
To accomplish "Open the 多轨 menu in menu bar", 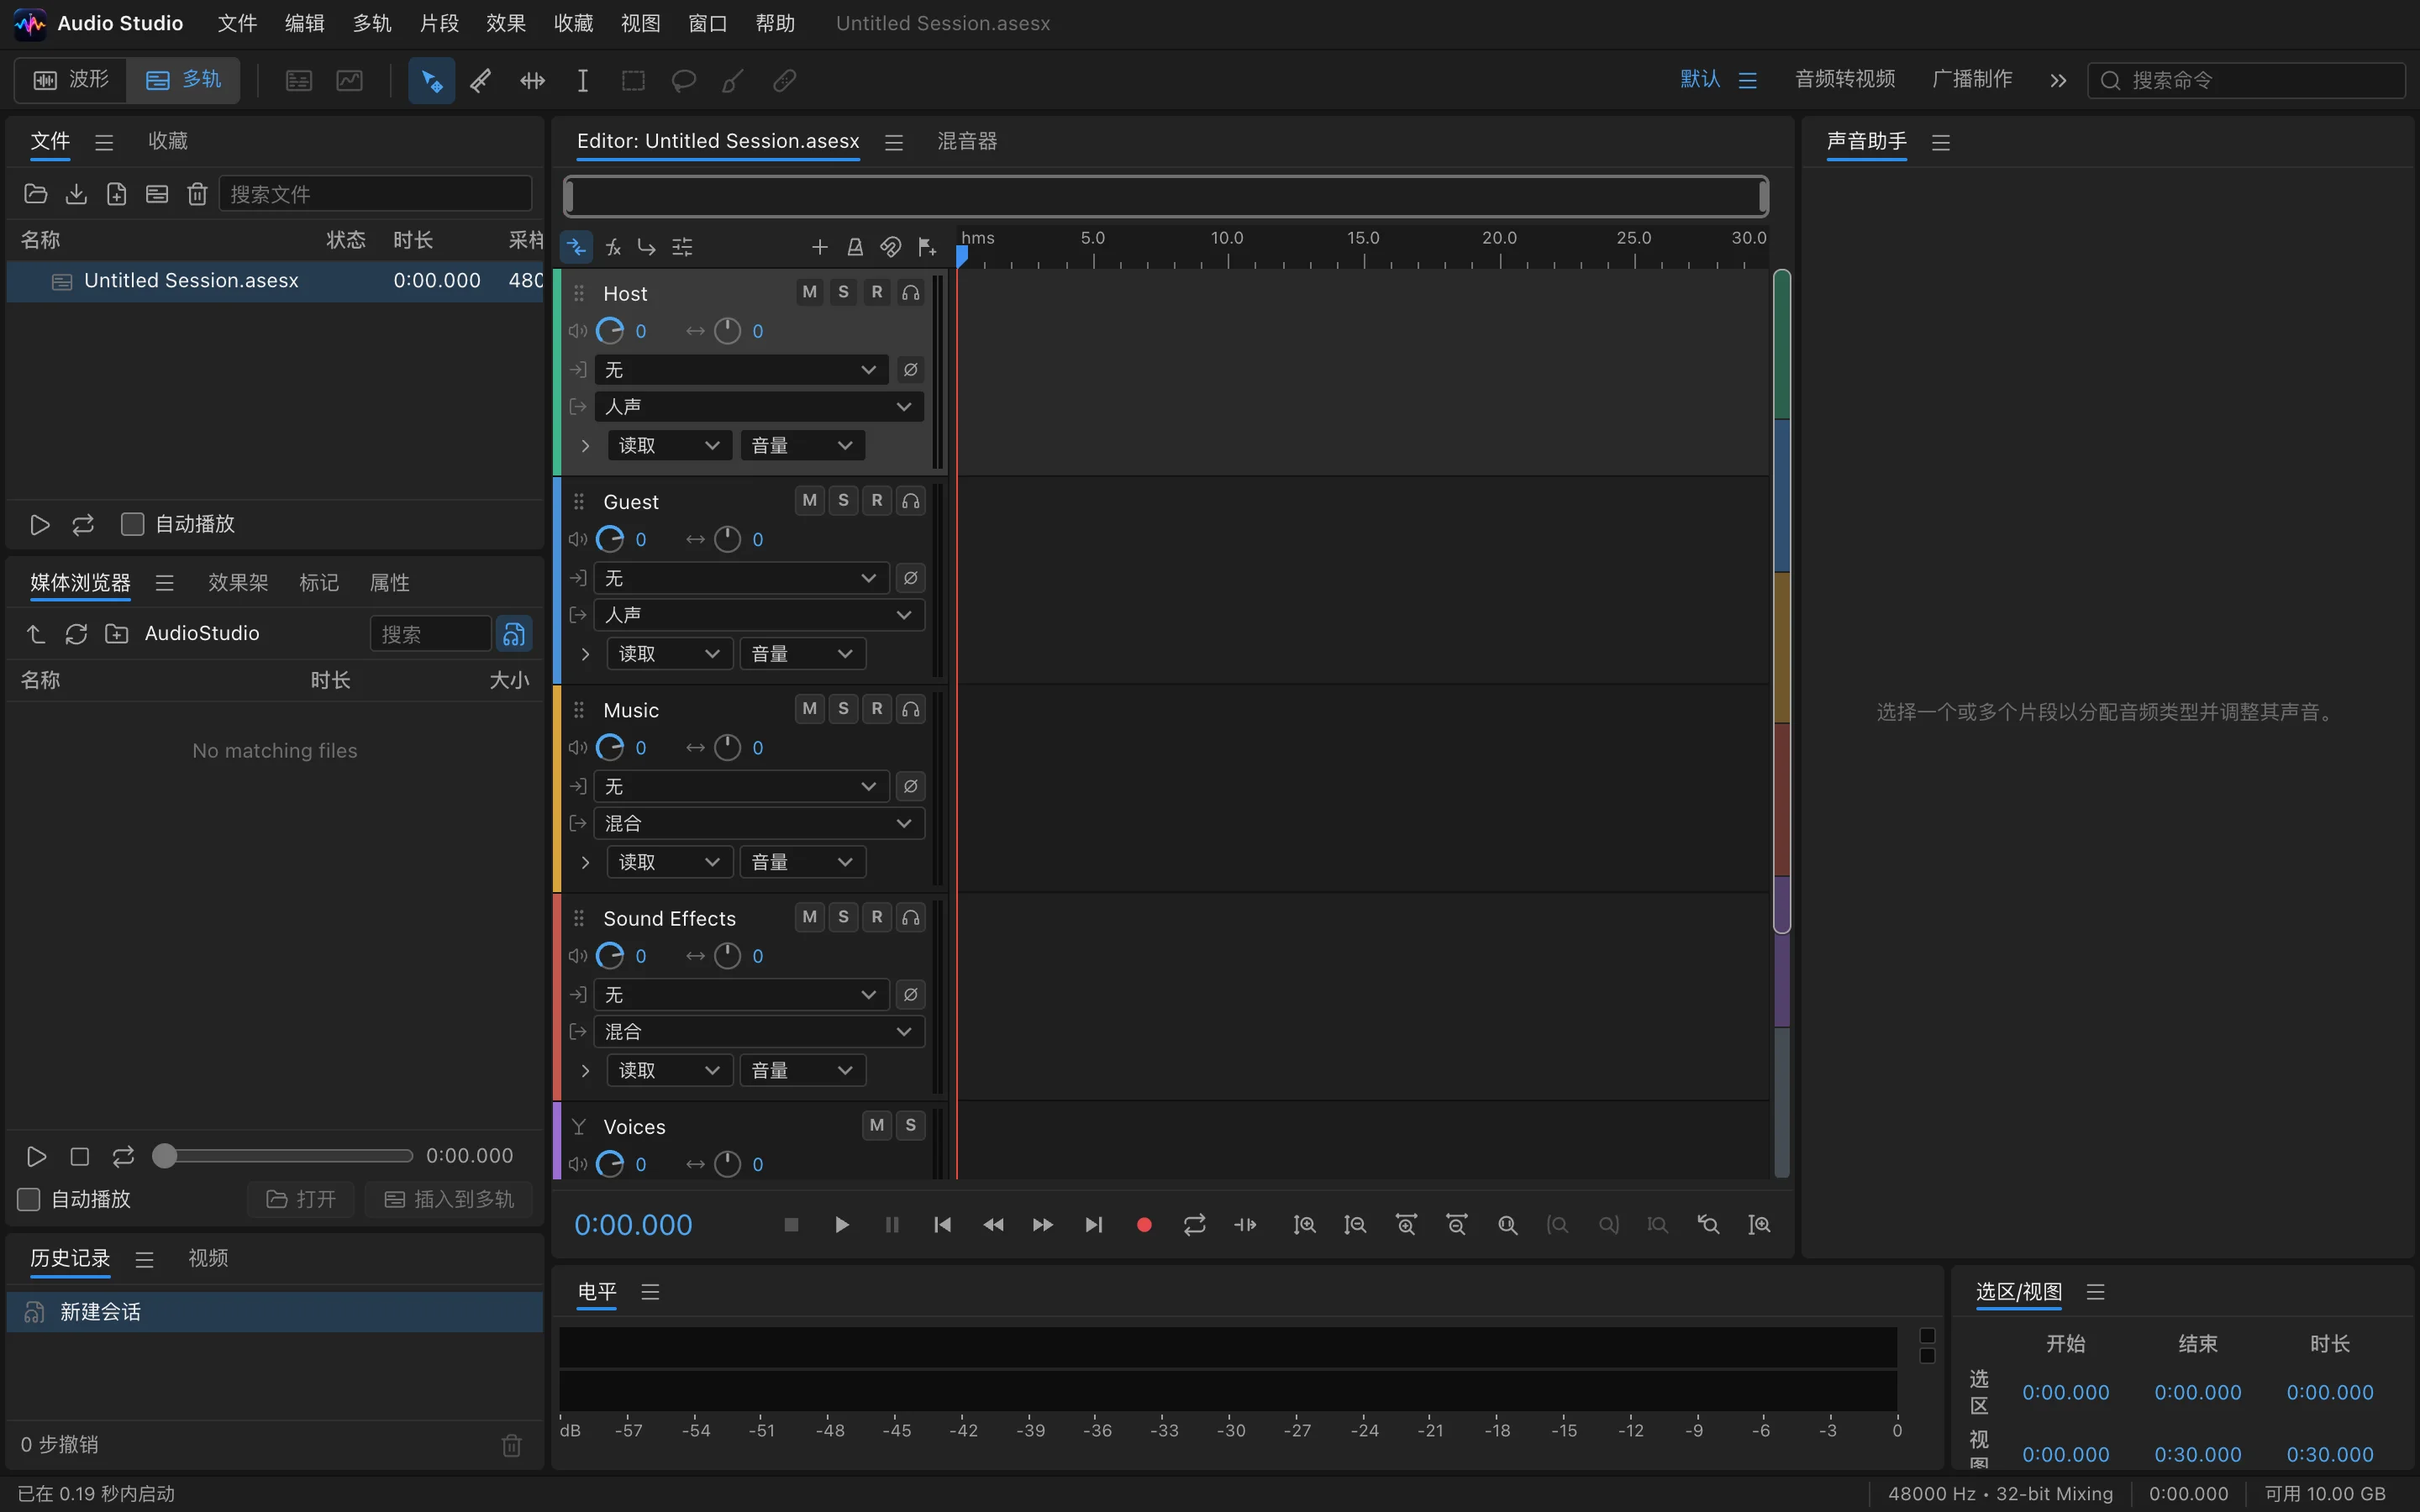I will click(x=372, y=23).
